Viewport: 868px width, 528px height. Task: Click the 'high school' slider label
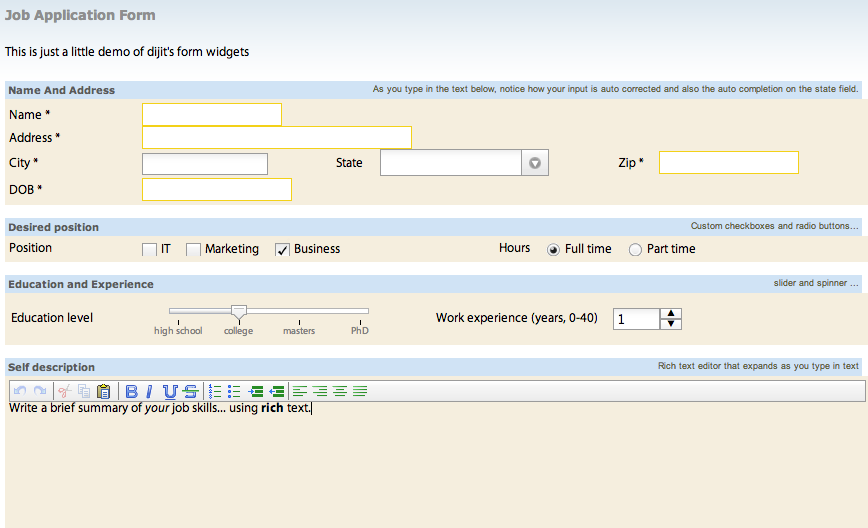(178, 330)
